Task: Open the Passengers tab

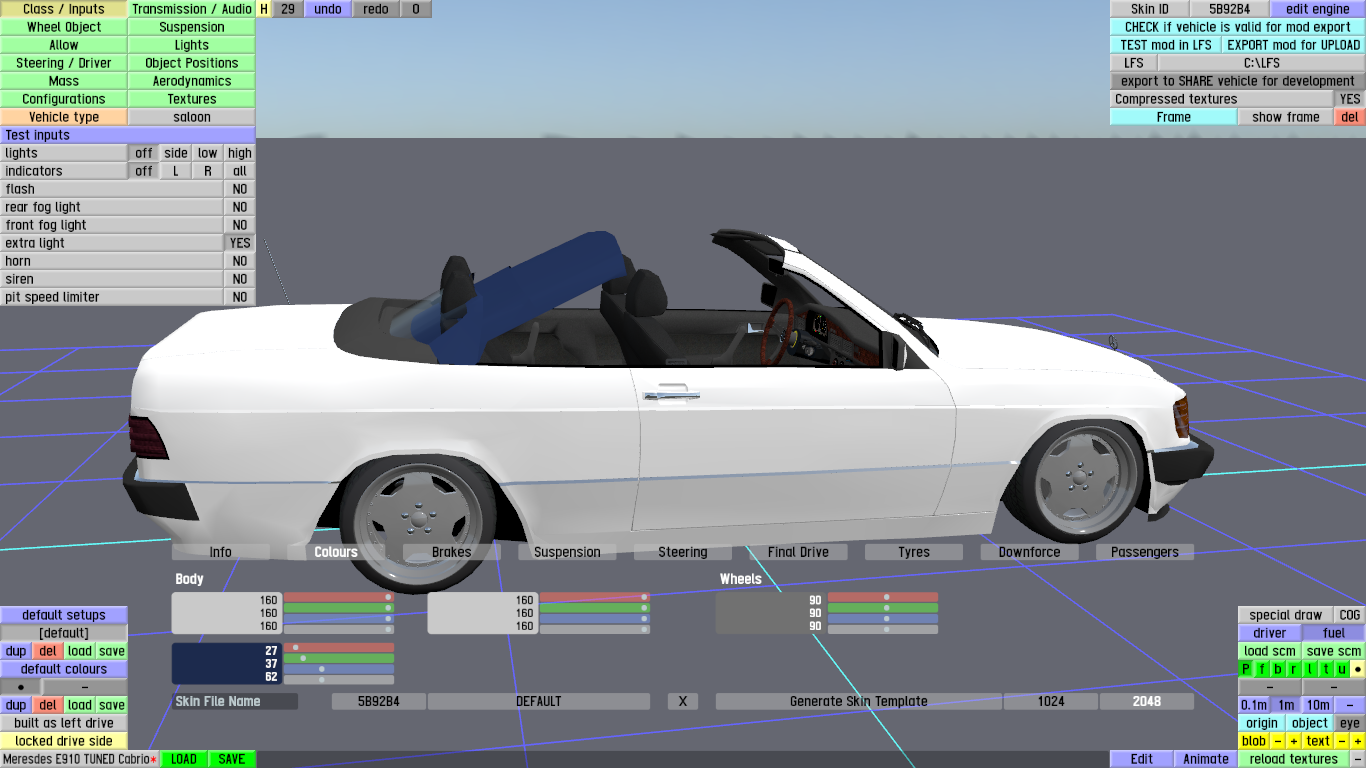Action: pyautogui.click(x=1145, y=552)
